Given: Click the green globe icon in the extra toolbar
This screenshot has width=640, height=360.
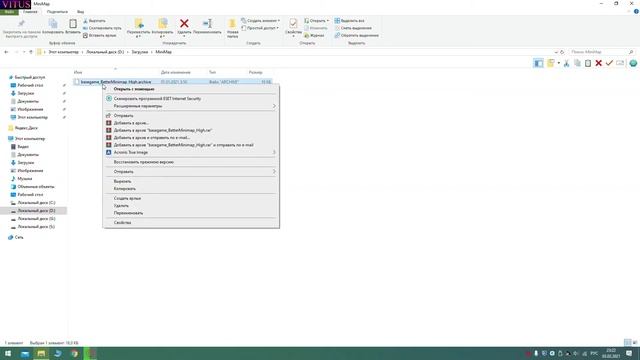Looking at the screenshot, I should point(633,63).
